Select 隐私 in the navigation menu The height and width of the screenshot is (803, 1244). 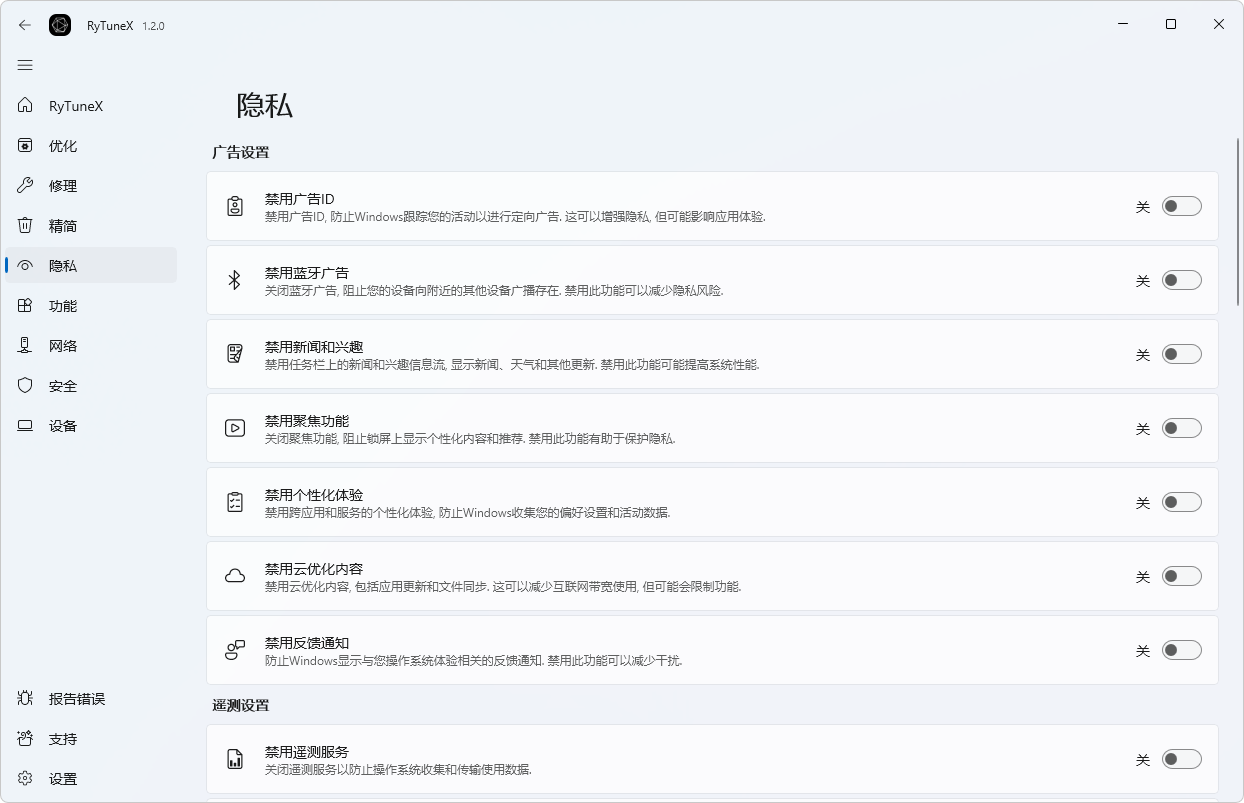(63, 265)
